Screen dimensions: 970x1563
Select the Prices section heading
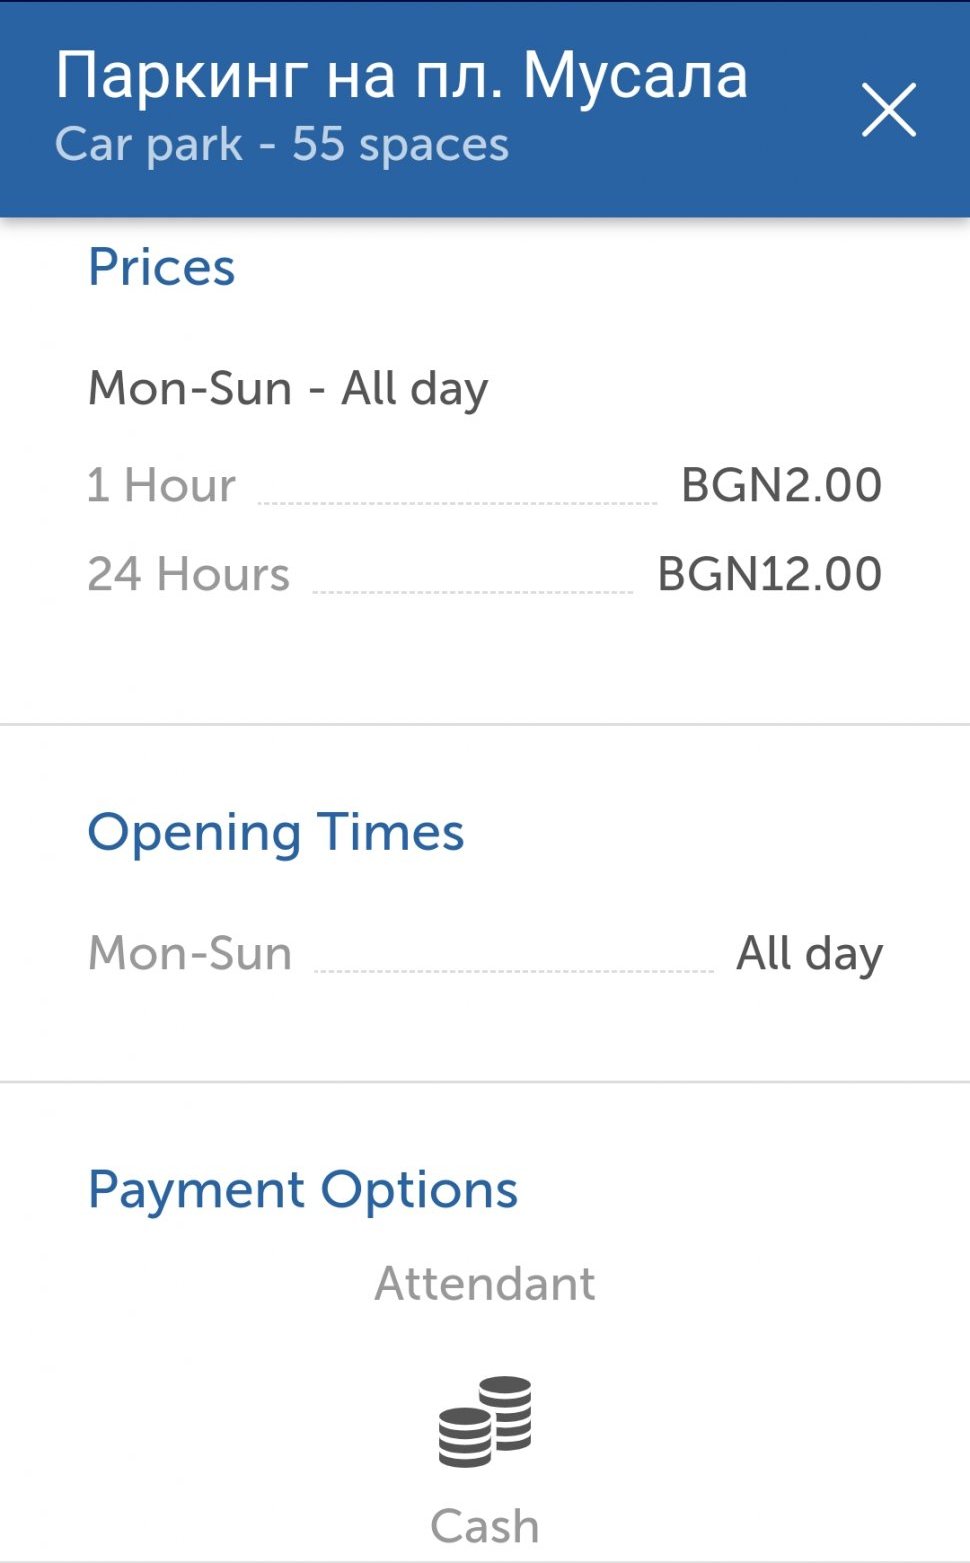[x=162, y=267]
